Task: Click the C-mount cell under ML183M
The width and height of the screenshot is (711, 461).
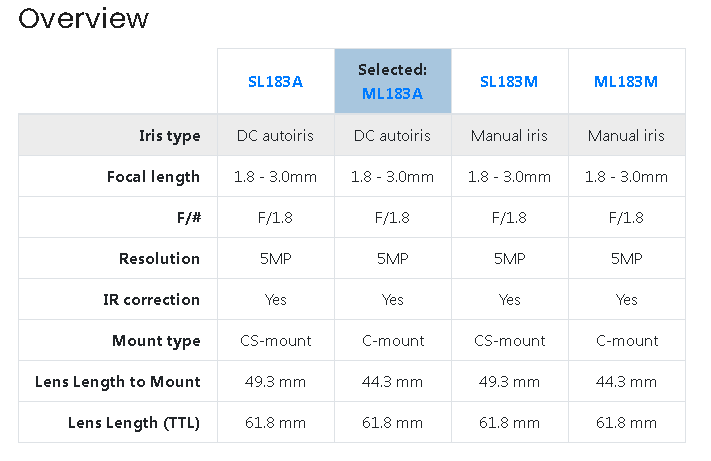Action: point(626,341)
